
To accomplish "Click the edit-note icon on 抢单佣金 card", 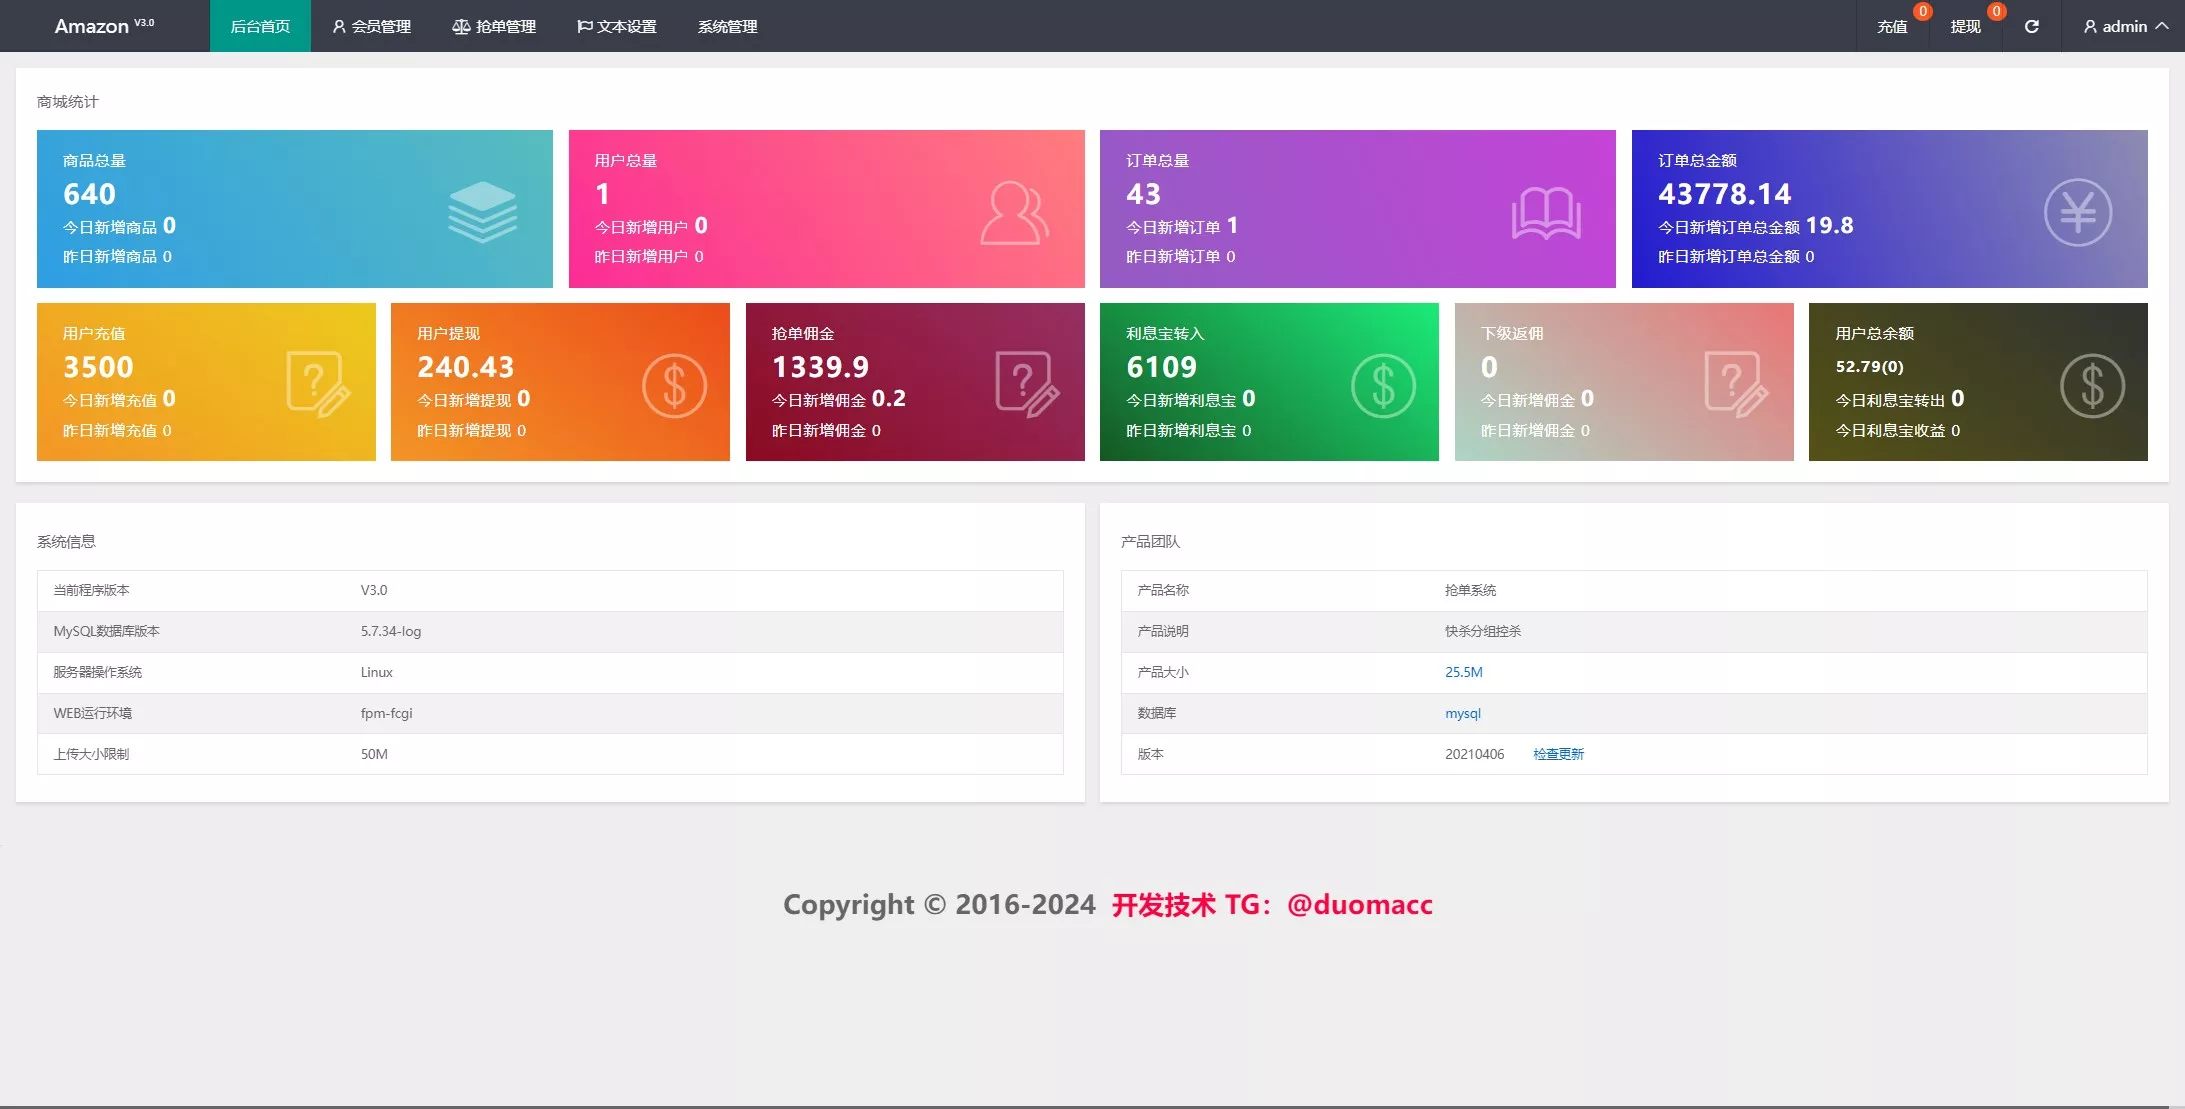I will click(1027, 384).
